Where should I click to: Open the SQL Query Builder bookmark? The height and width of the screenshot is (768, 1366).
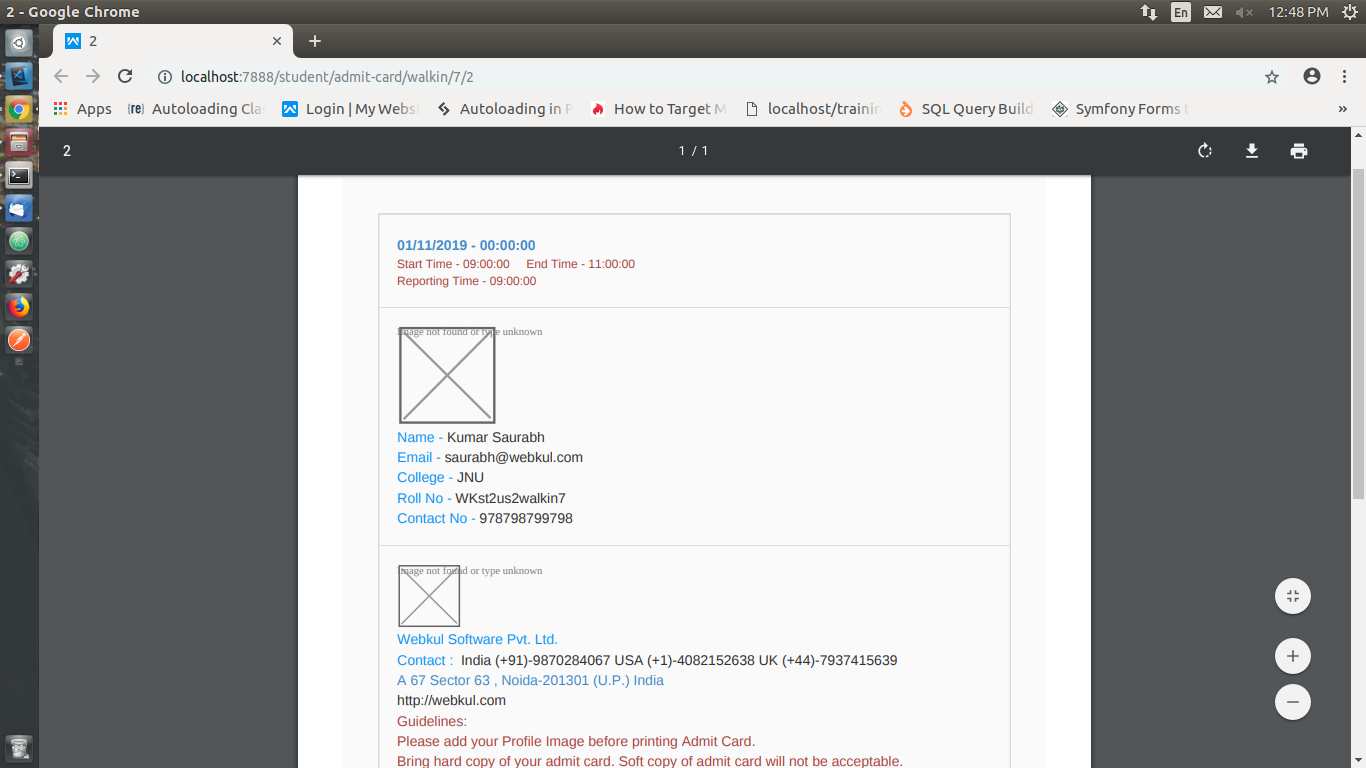pyautogui.click(x=965, y=109)
